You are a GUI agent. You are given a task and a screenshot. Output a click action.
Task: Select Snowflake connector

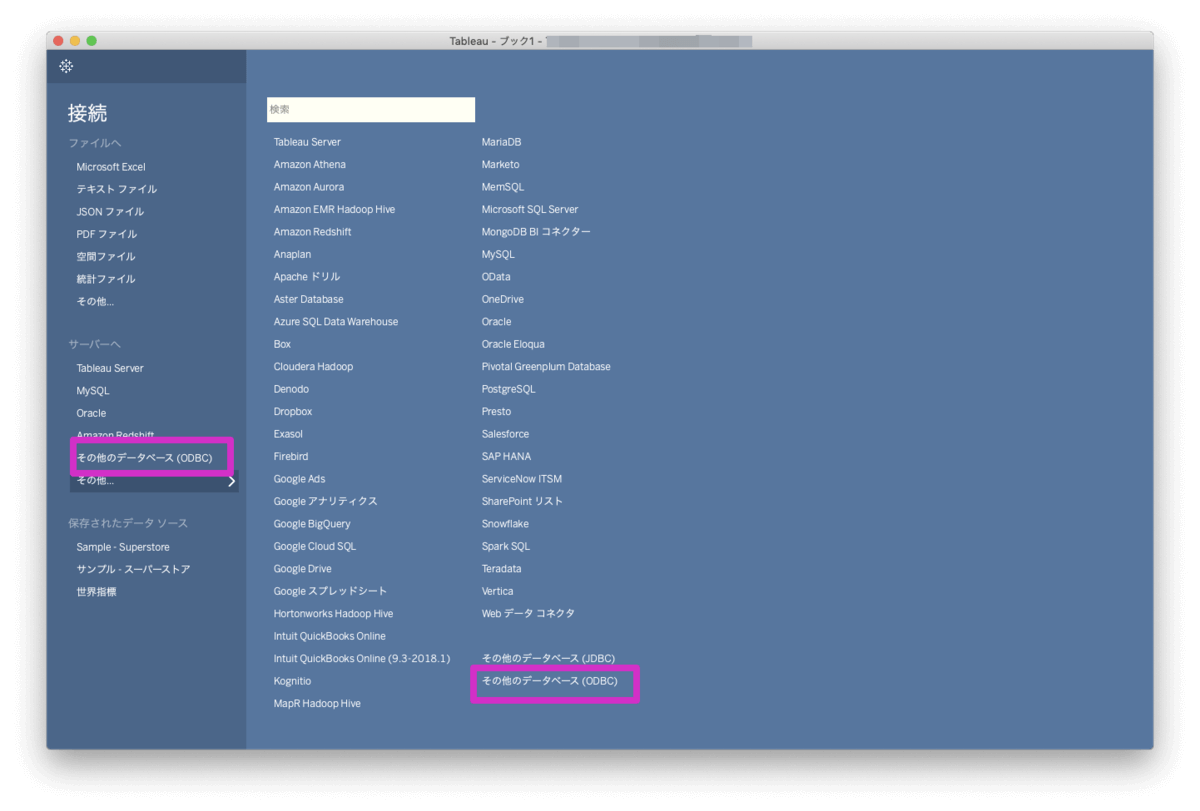(x=505, y=524)
